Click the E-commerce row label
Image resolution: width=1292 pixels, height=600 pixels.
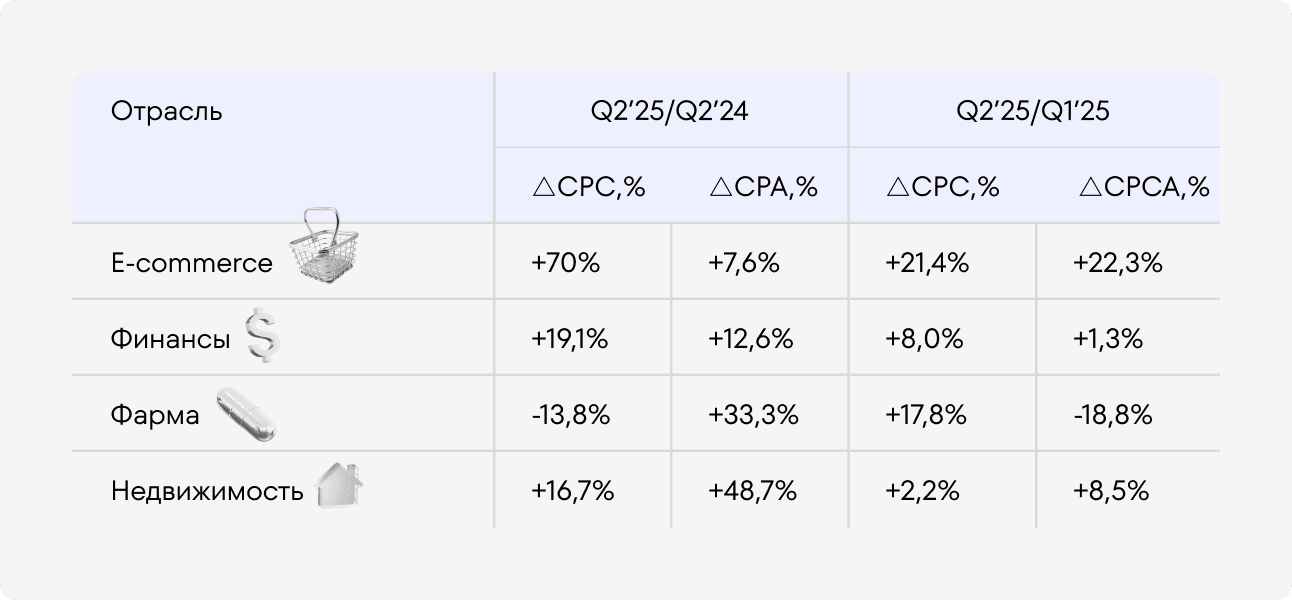point(191,264)
